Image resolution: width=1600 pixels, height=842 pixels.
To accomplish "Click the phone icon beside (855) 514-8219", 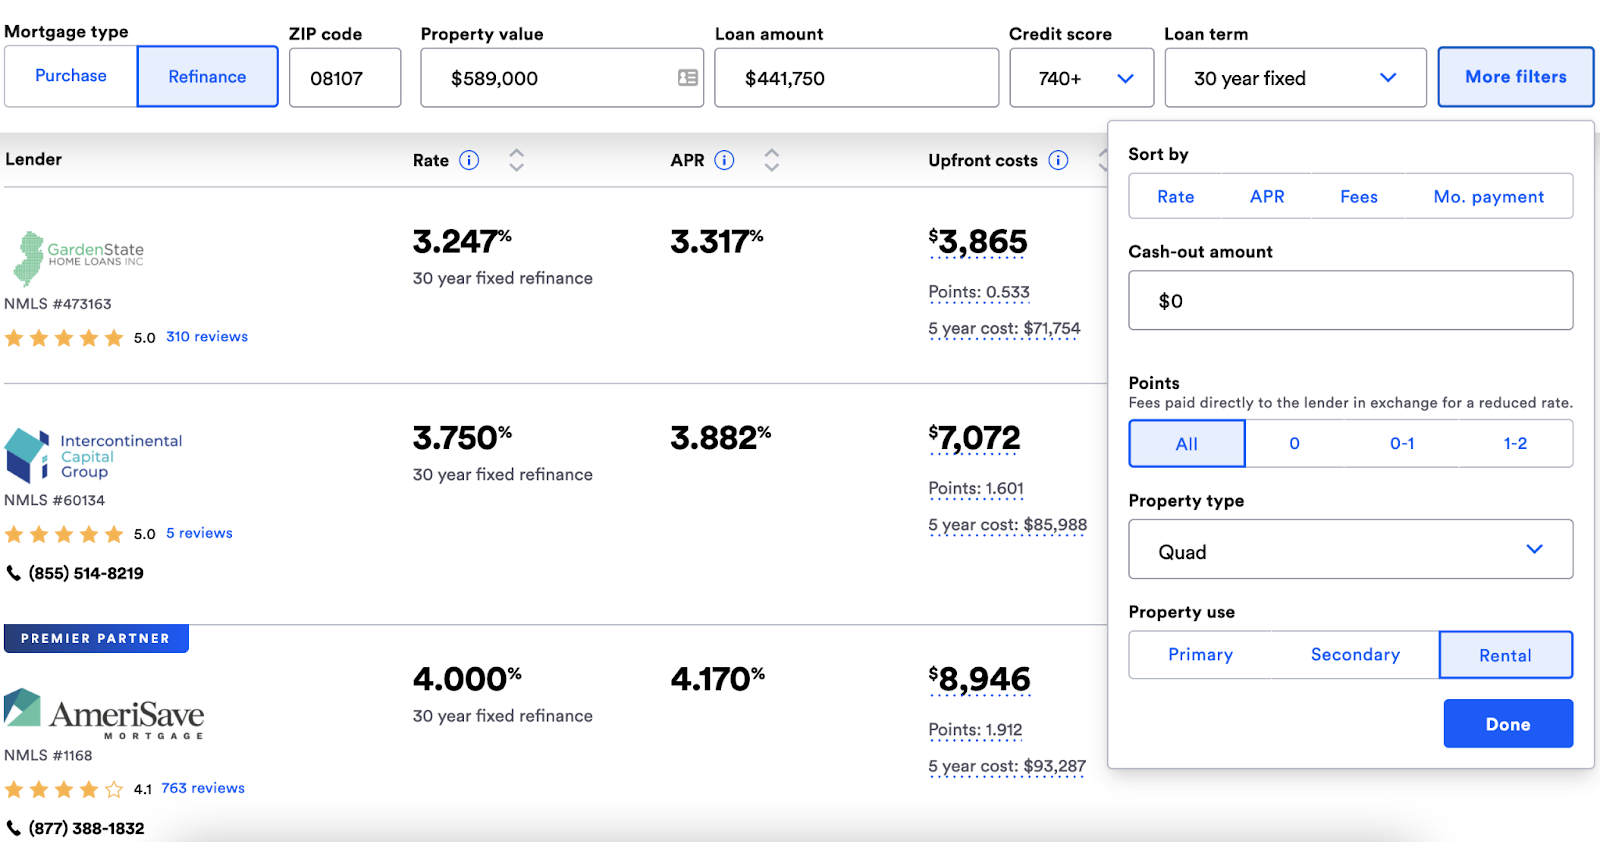I will [x=14, y=573].
